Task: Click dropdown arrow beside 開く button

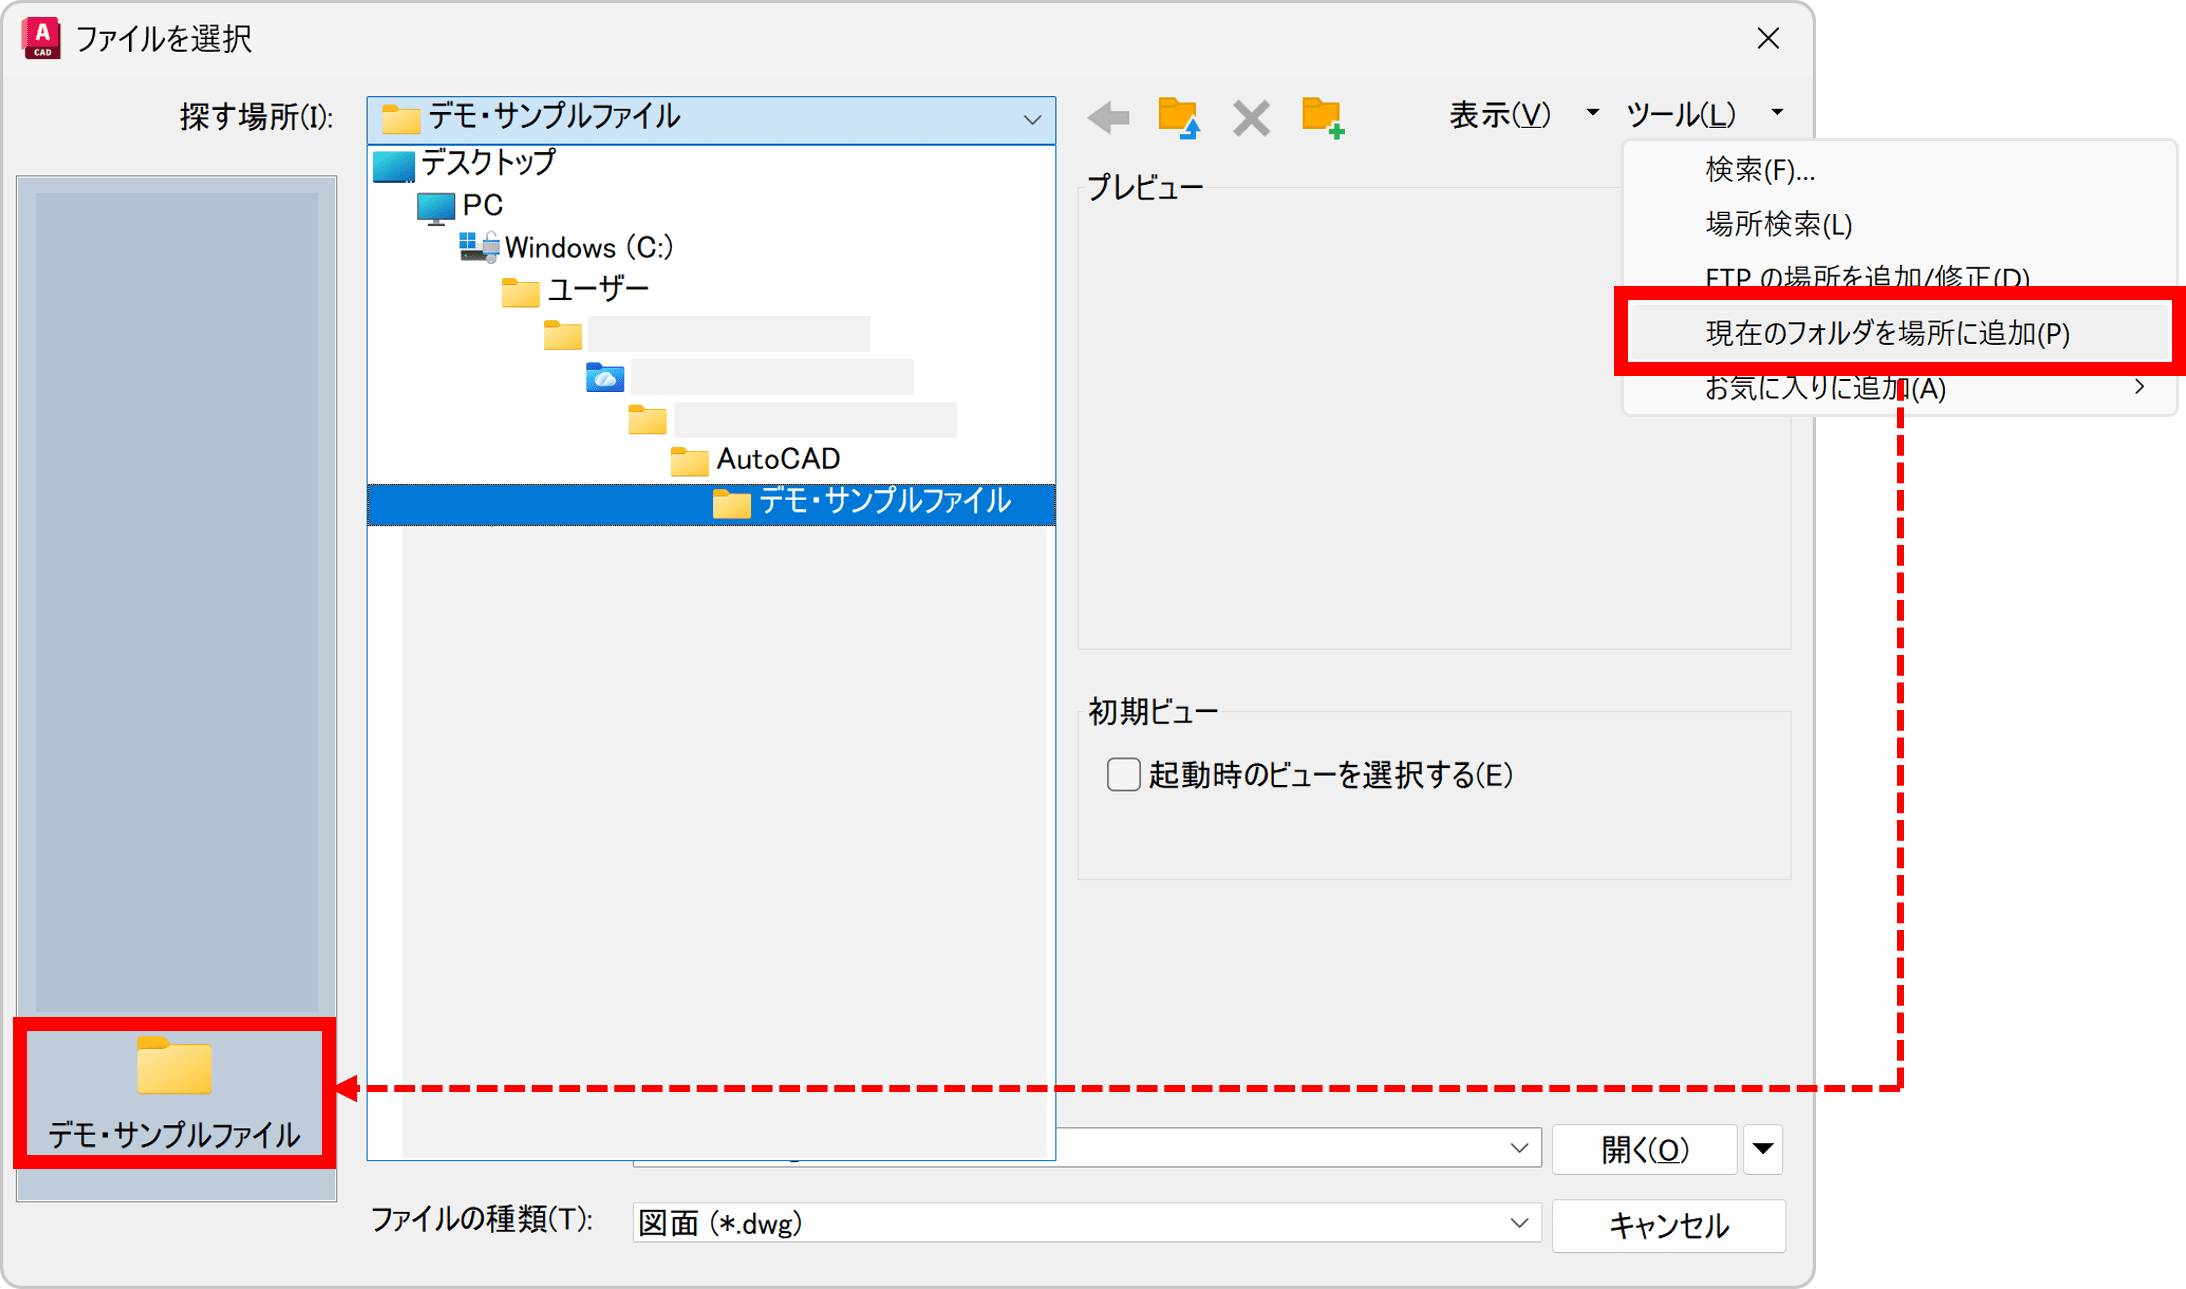Action: (1763, 1149)
